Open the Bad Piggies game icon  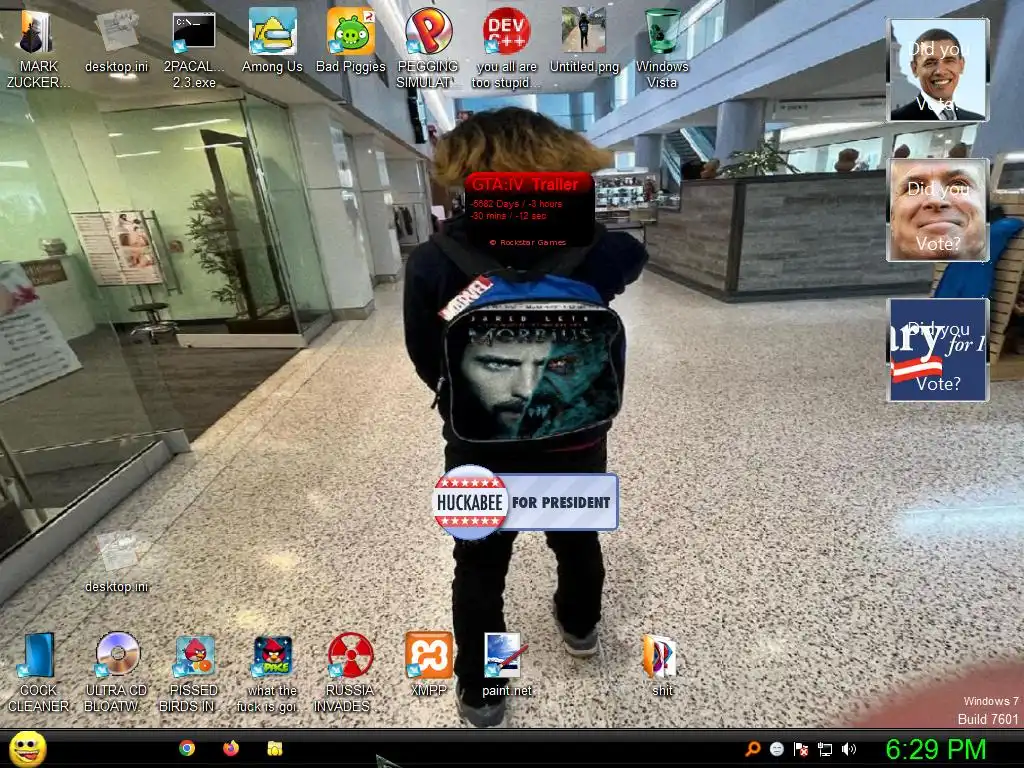coord(351,31)
